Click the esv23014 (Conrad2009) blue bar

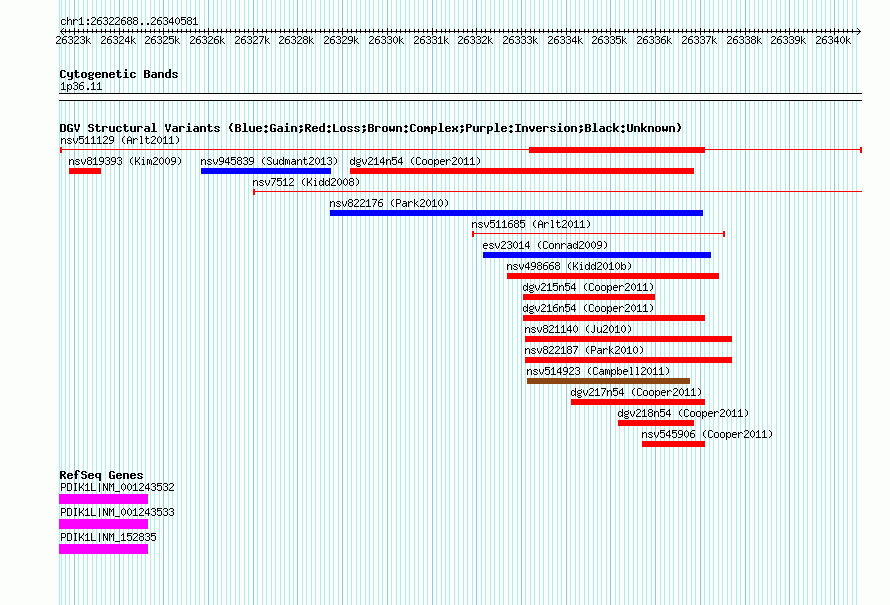tap(597, 255)
